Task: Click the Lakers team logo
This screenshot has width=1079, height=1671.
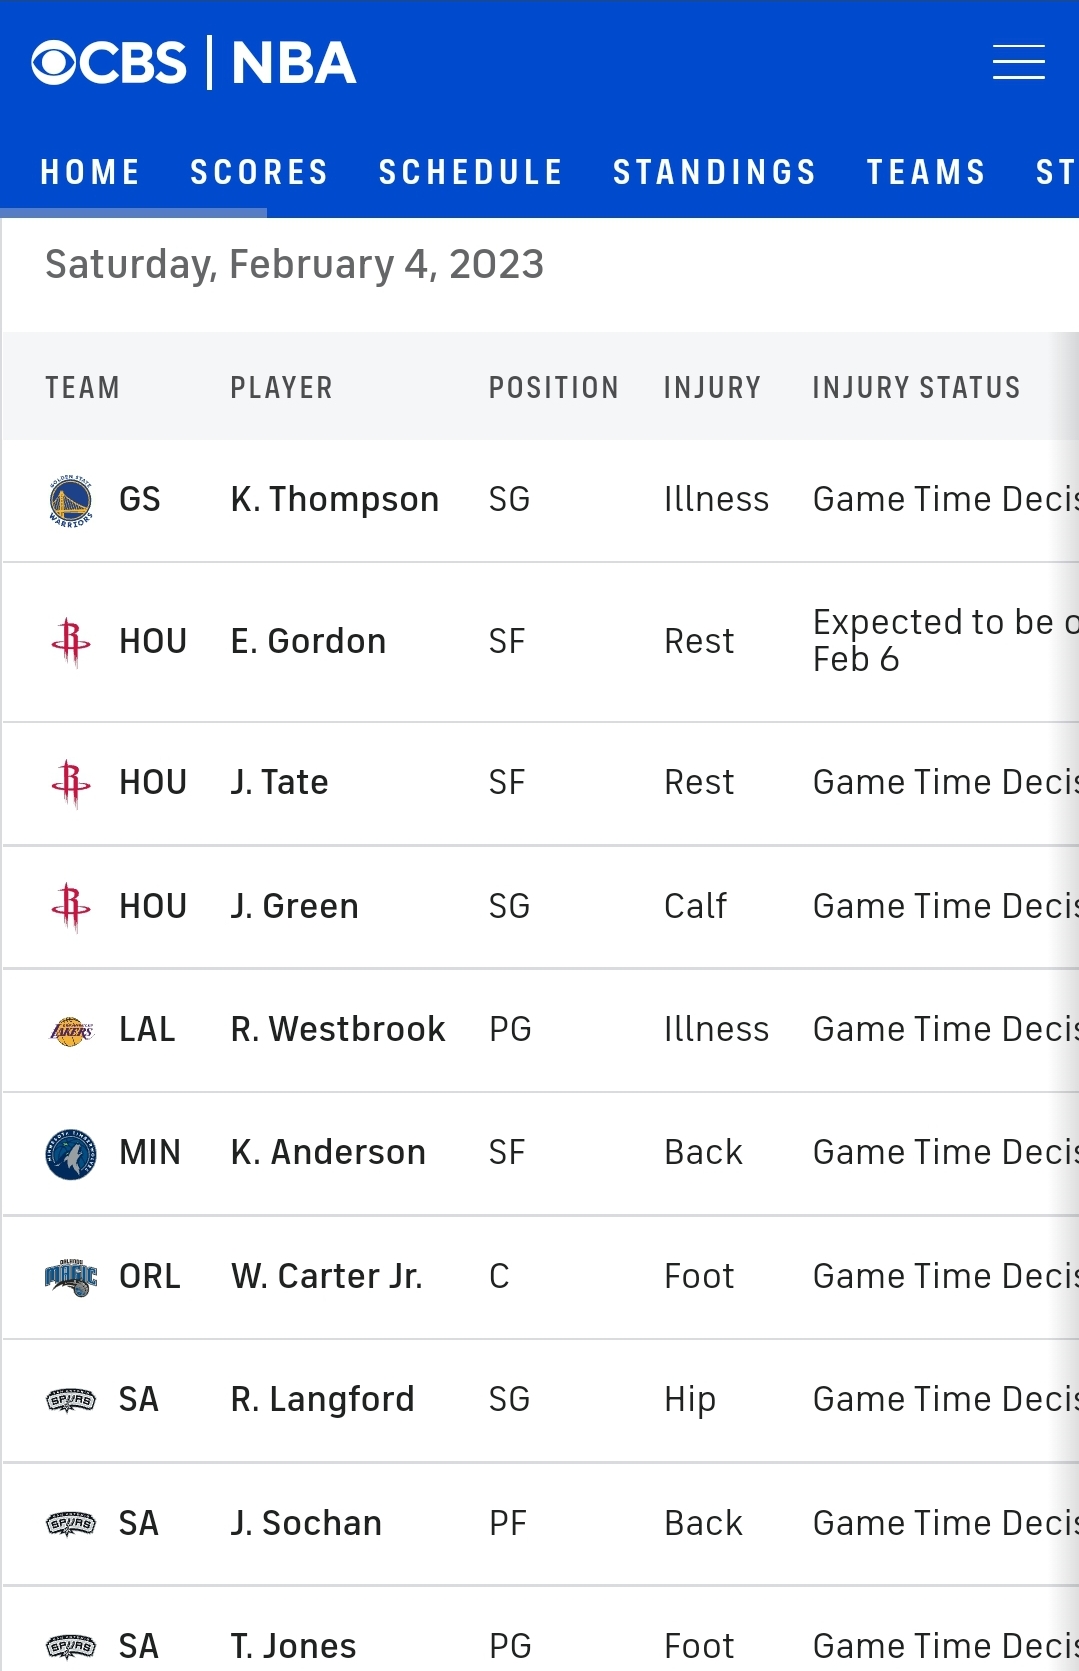Action: tap(71, 1030)
